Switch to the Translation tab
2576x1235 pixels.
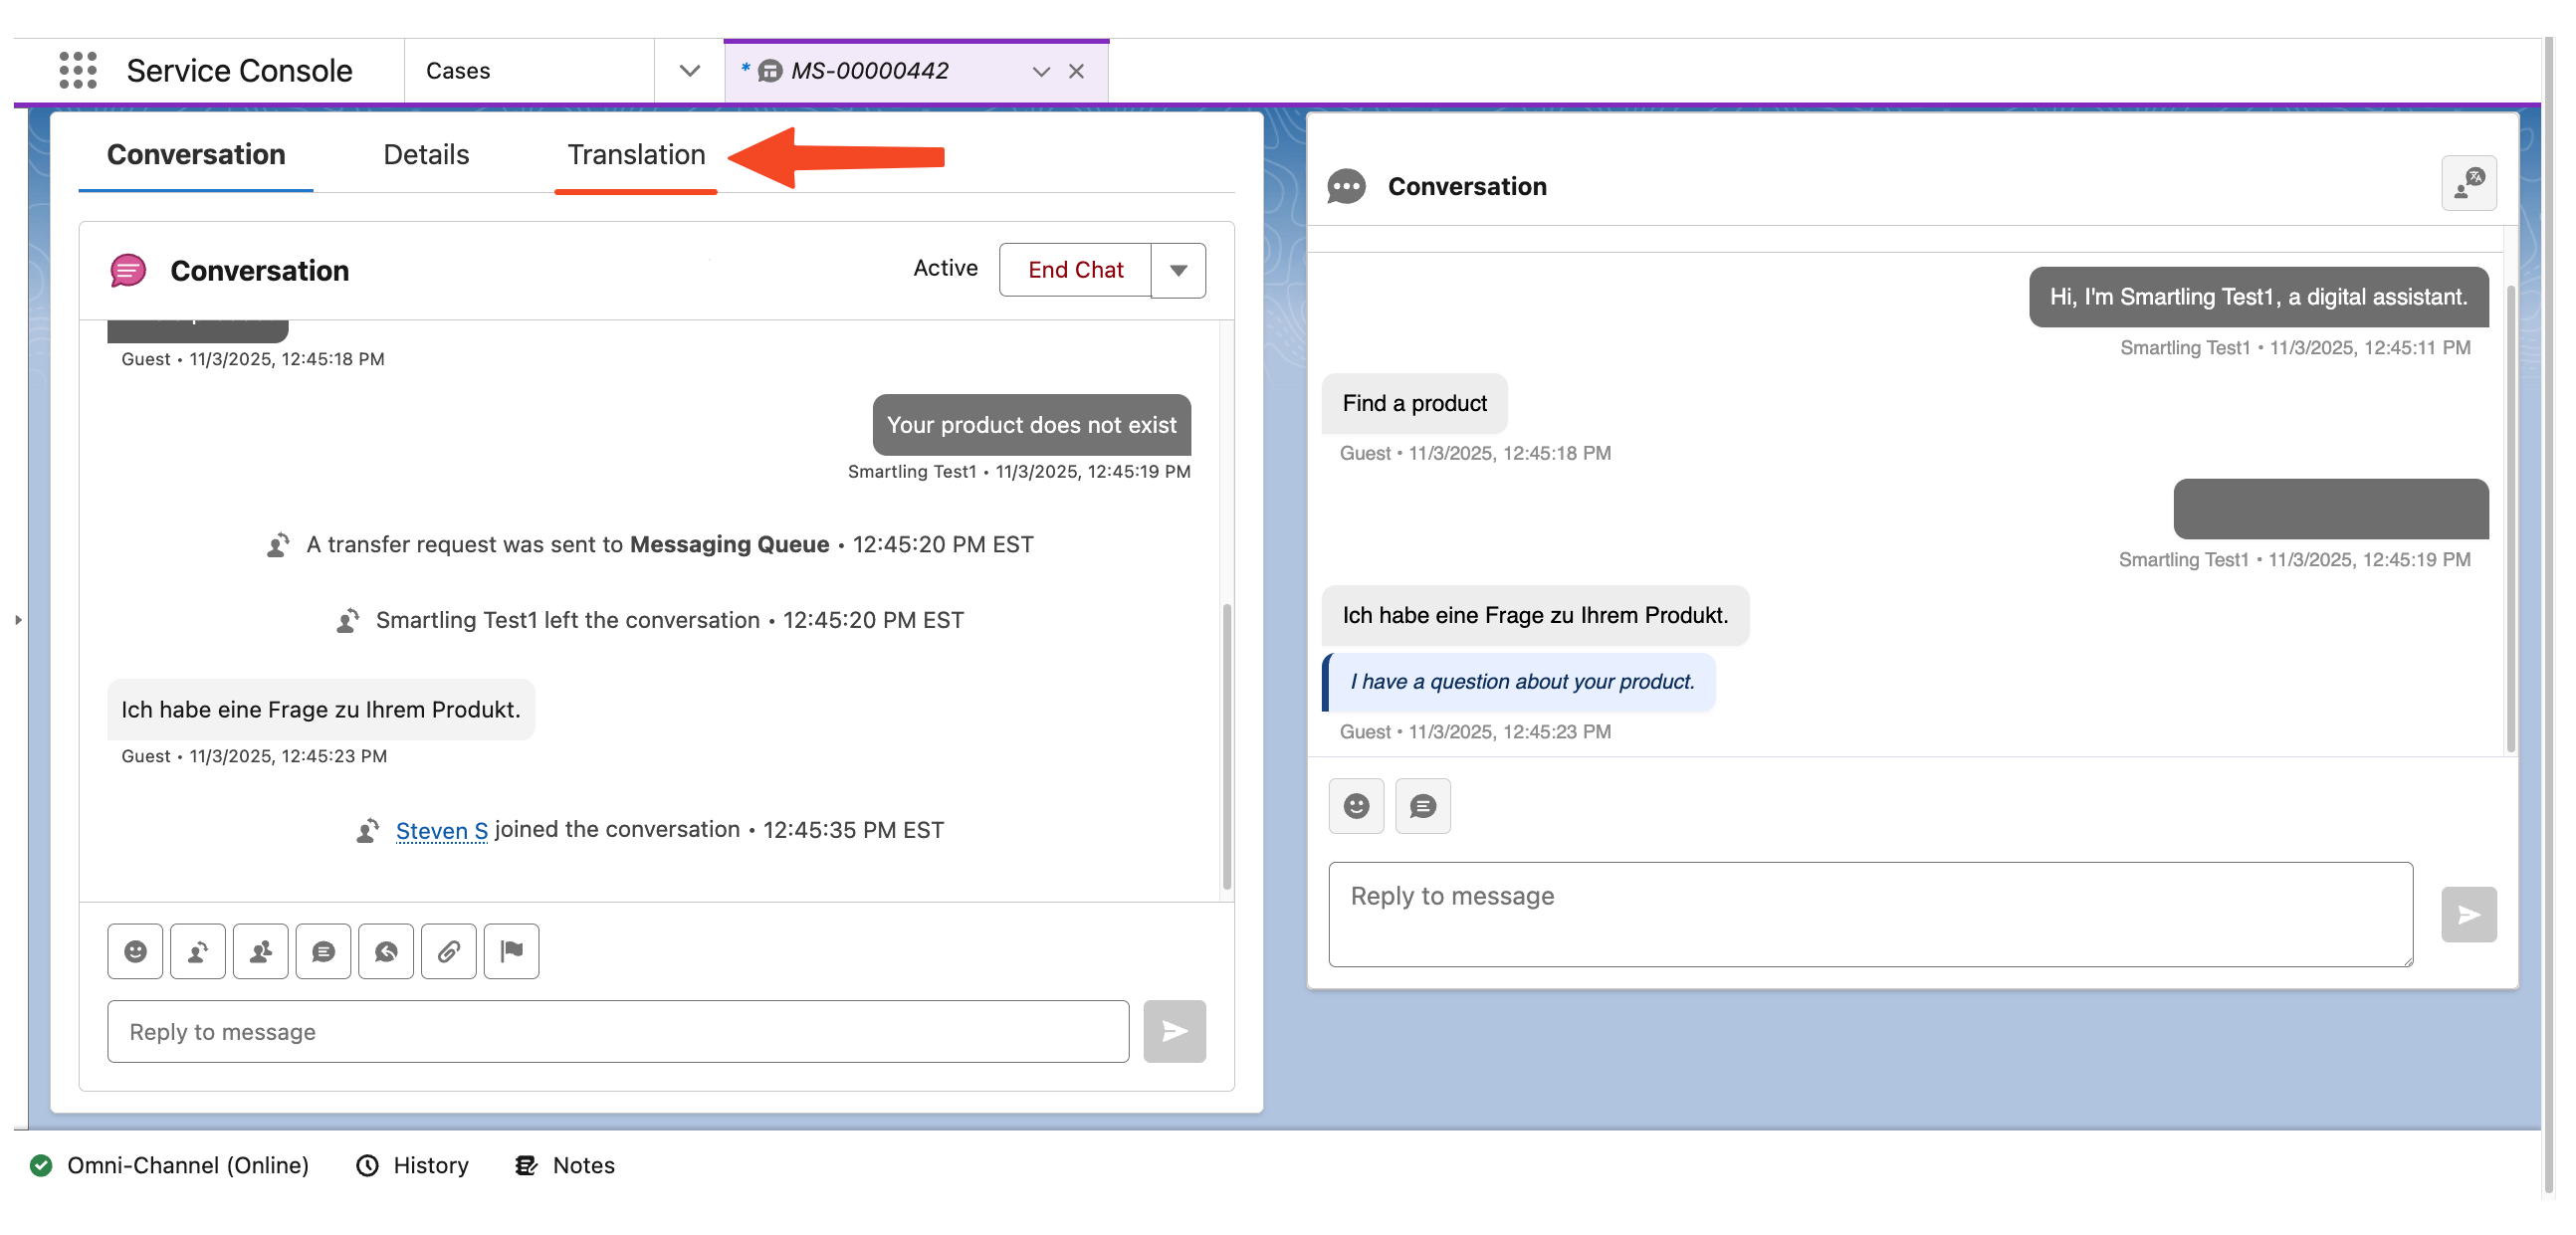636,155
